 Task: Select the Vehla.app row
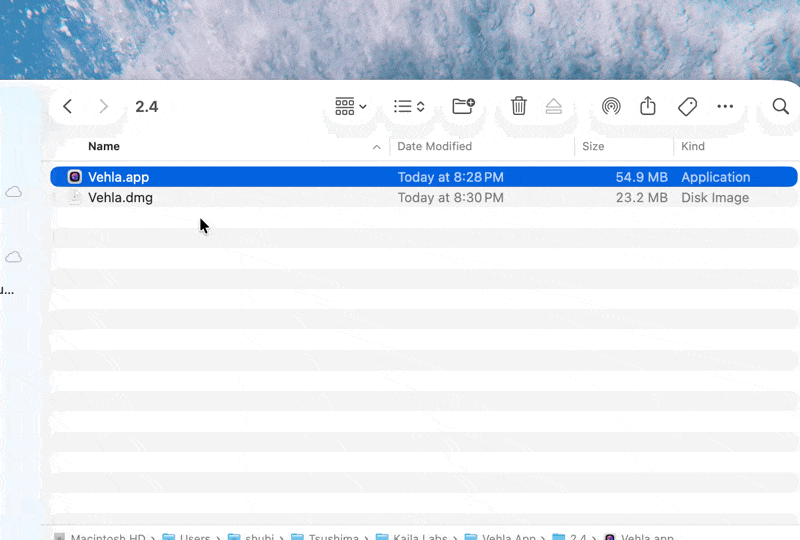(423, 177)
